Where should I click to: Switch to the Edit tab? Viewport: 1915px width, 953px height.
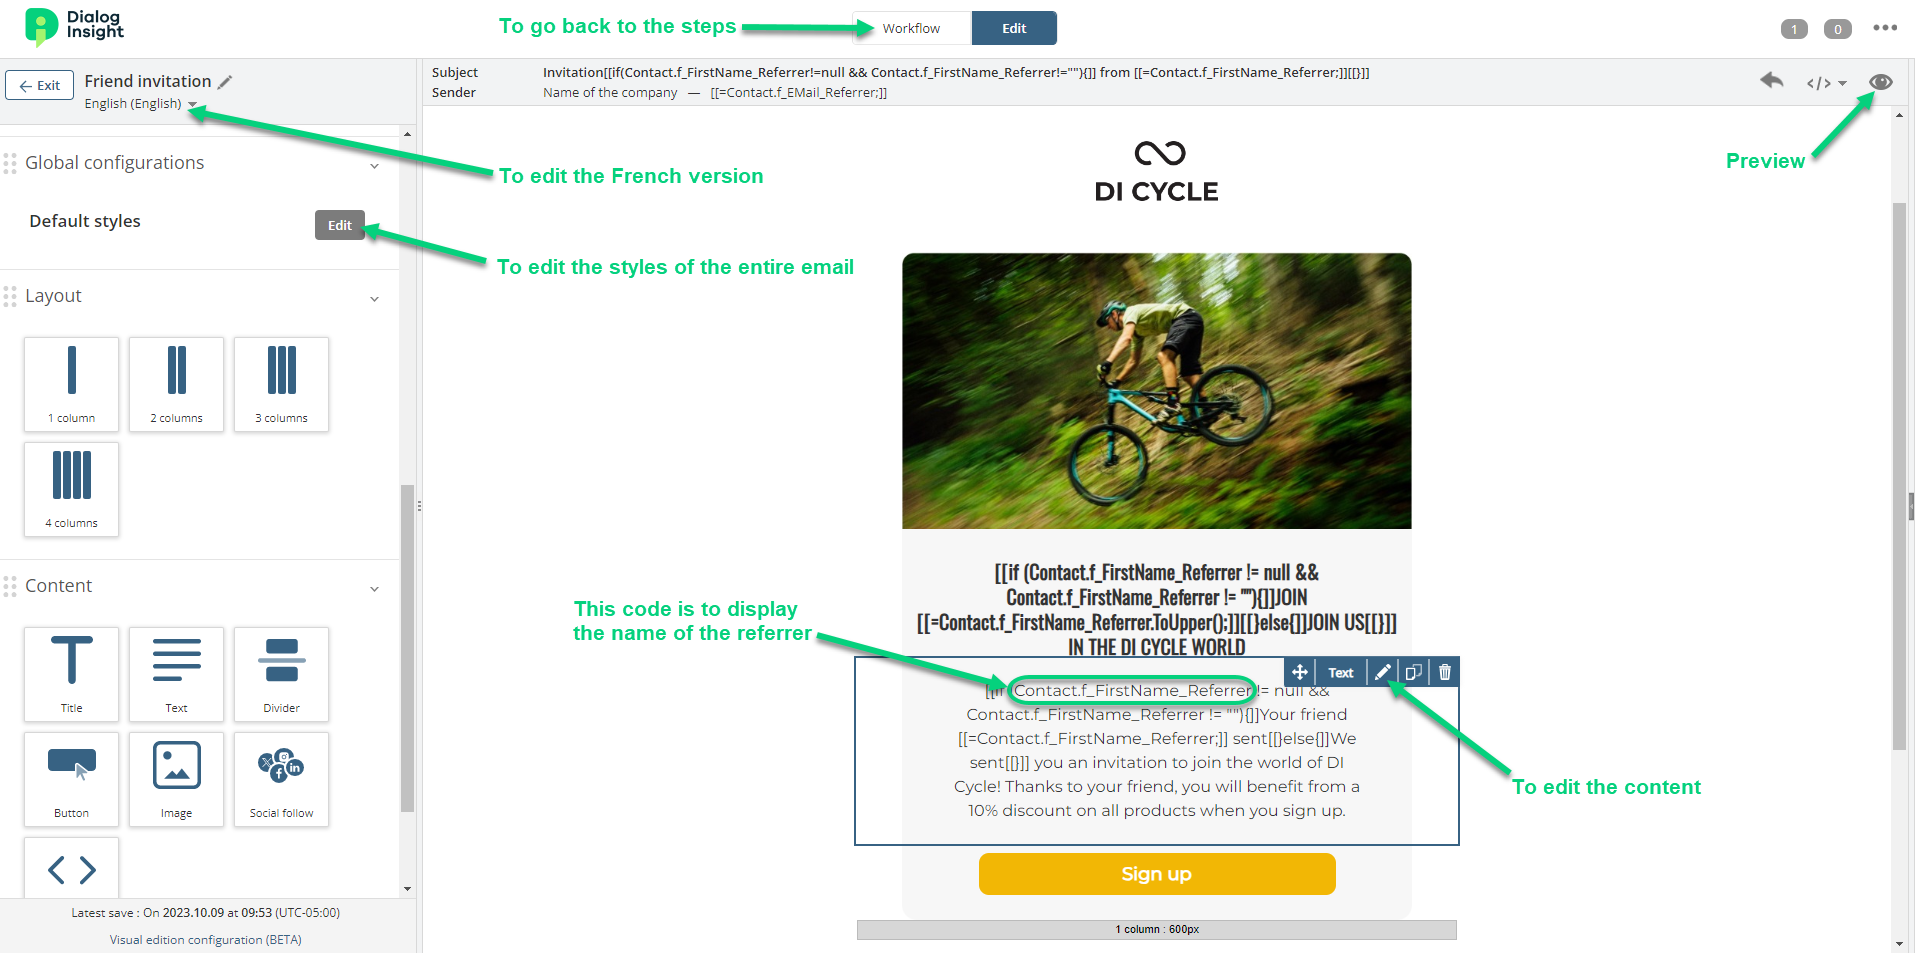1014,28
